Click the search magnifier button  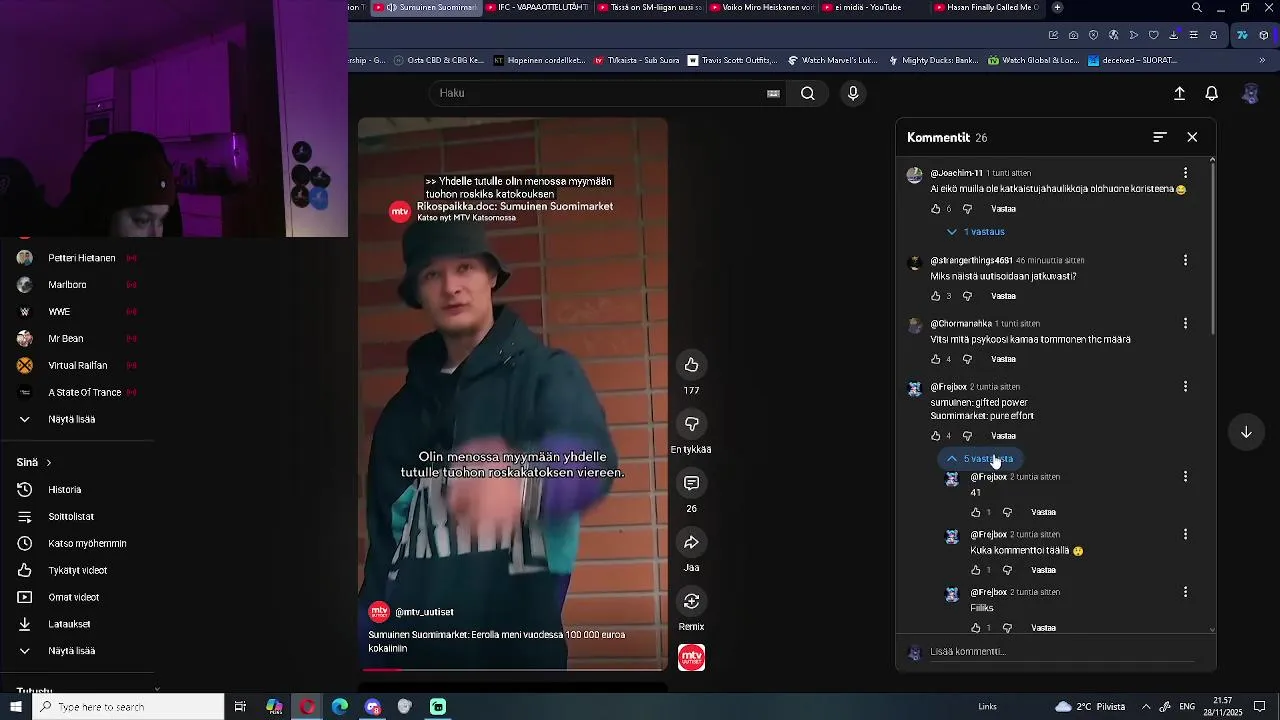click(807, 93)
